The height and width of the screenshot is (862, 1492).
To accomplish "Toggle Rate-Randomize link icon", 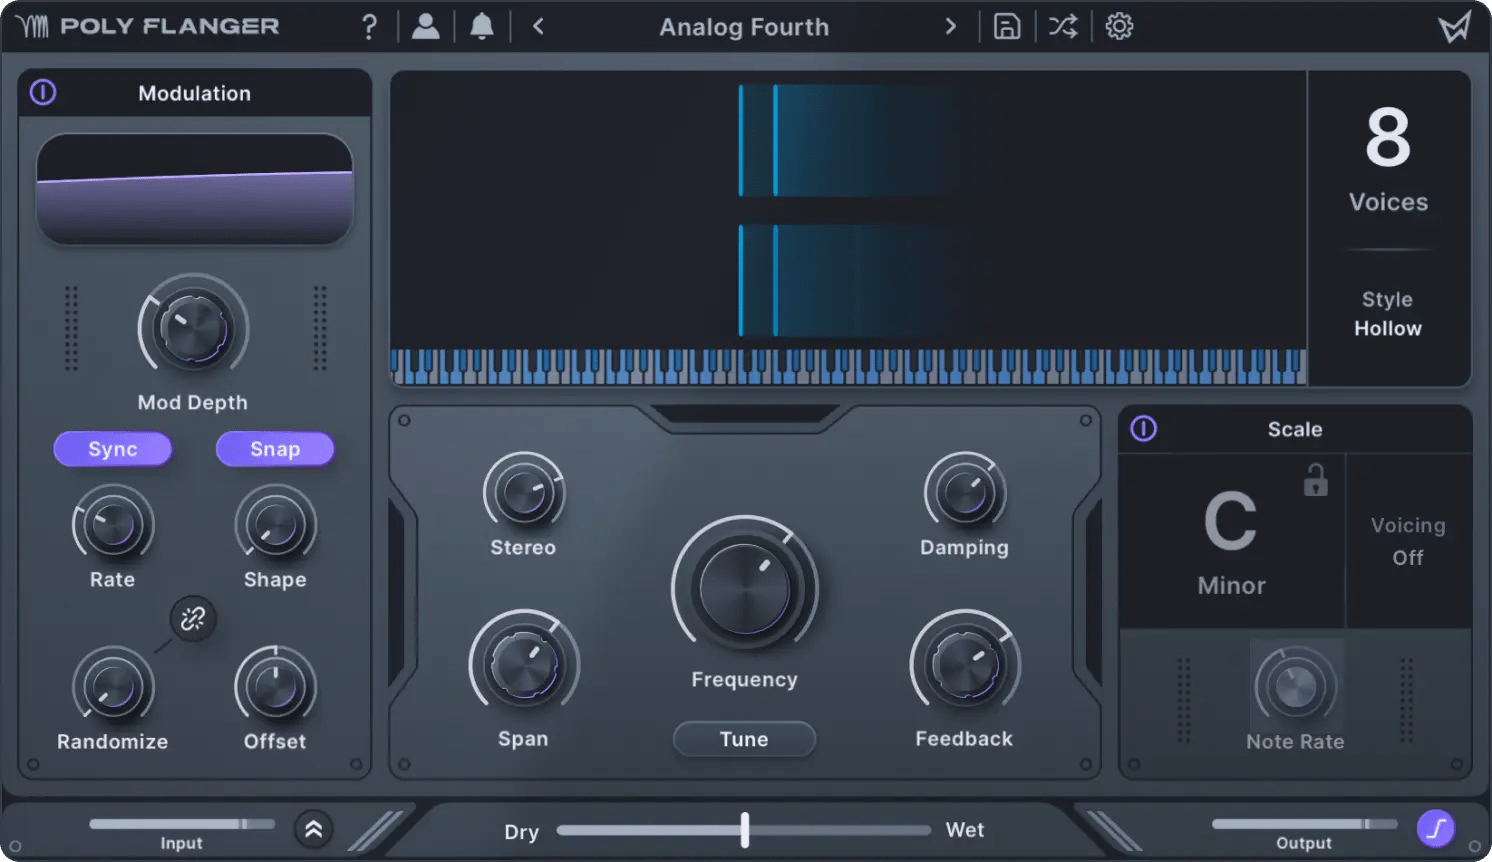I will (x=193, y=618).
